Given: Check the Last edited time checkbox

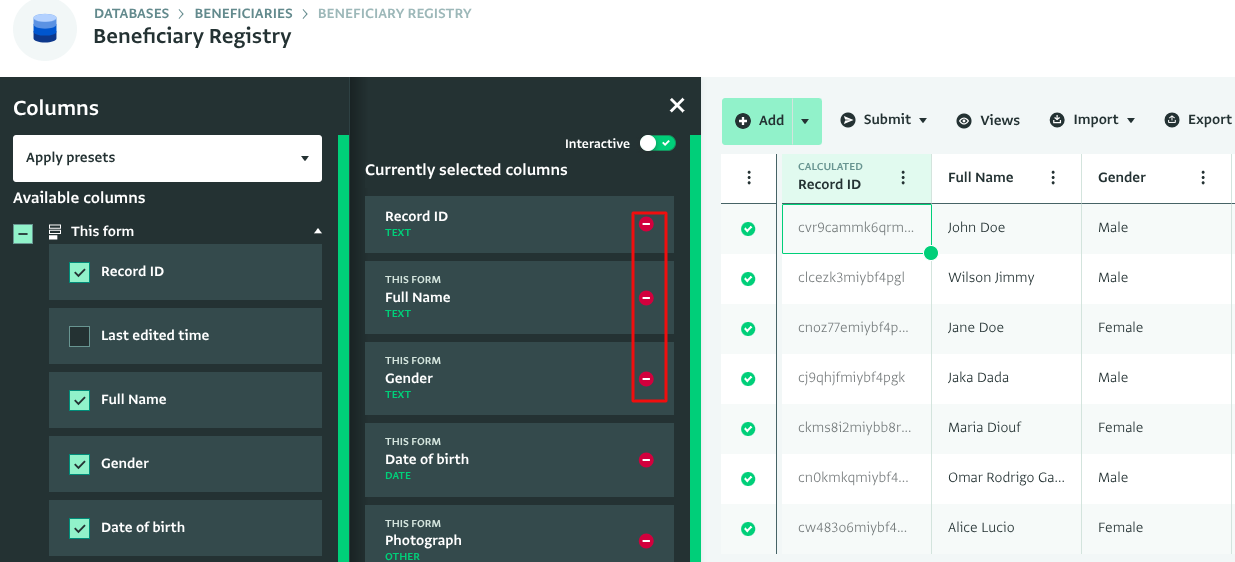Looking at the screenshot, I should (80, 336).
